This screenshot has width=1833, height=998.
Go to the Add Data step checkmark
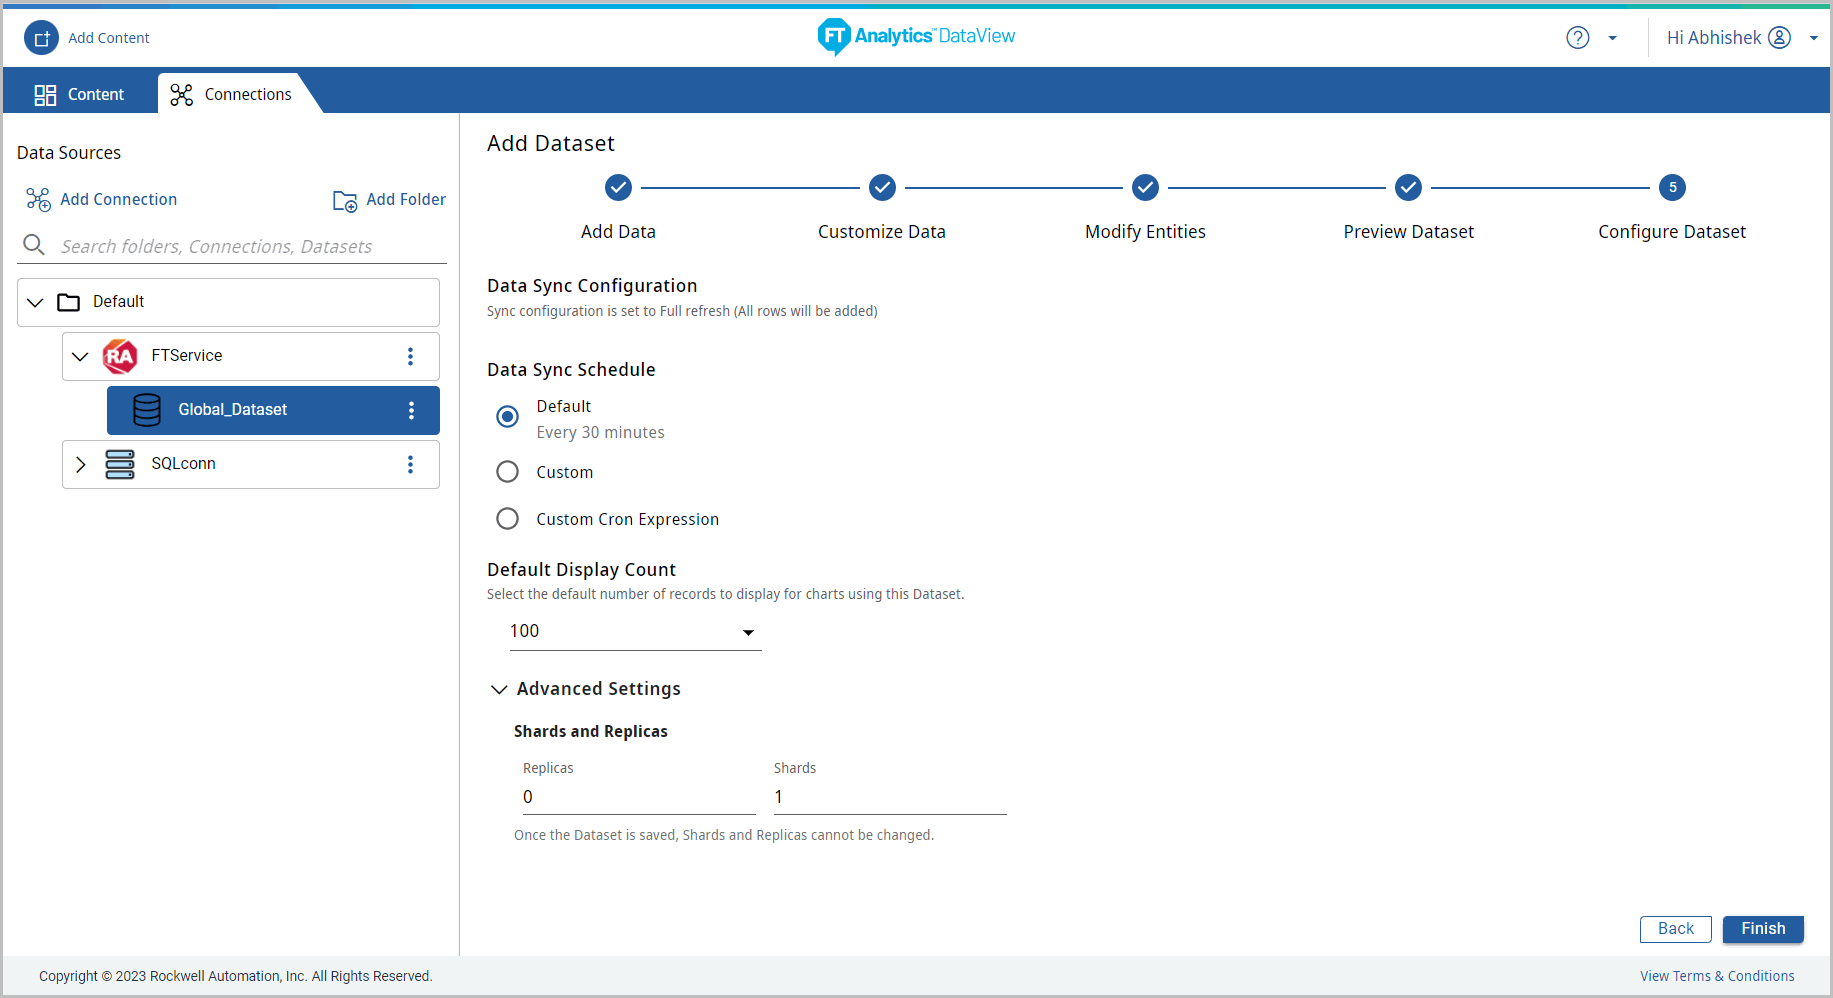tap(618, 187)
